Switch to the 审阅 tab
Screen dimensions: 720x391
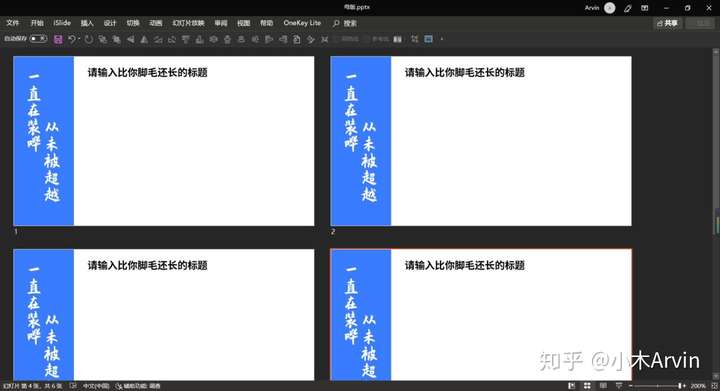[x=221, y=23]
